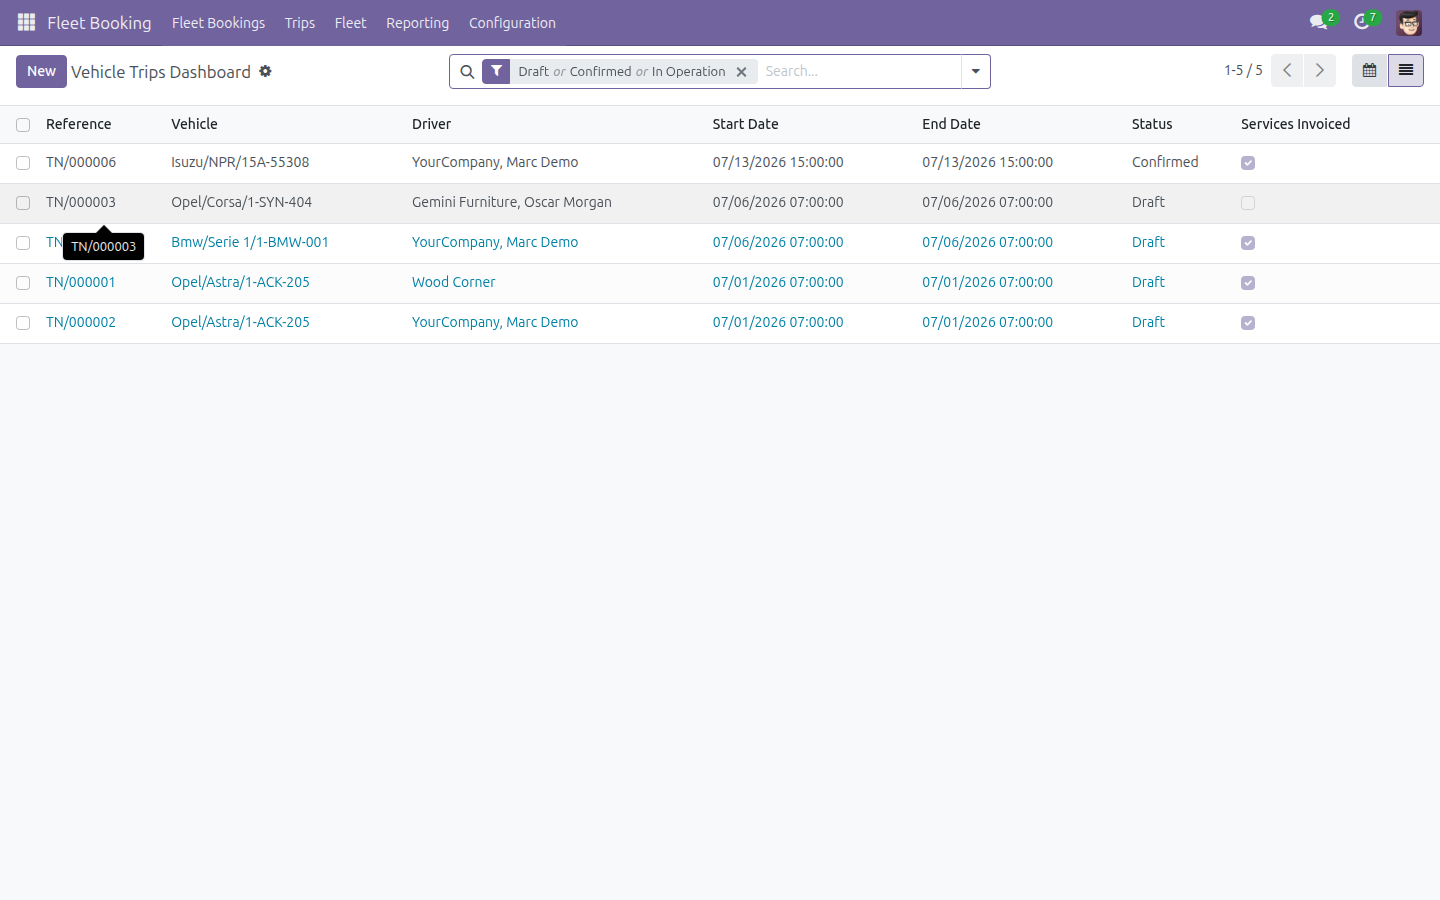Click the magnifier search icon

coord(467,72)
